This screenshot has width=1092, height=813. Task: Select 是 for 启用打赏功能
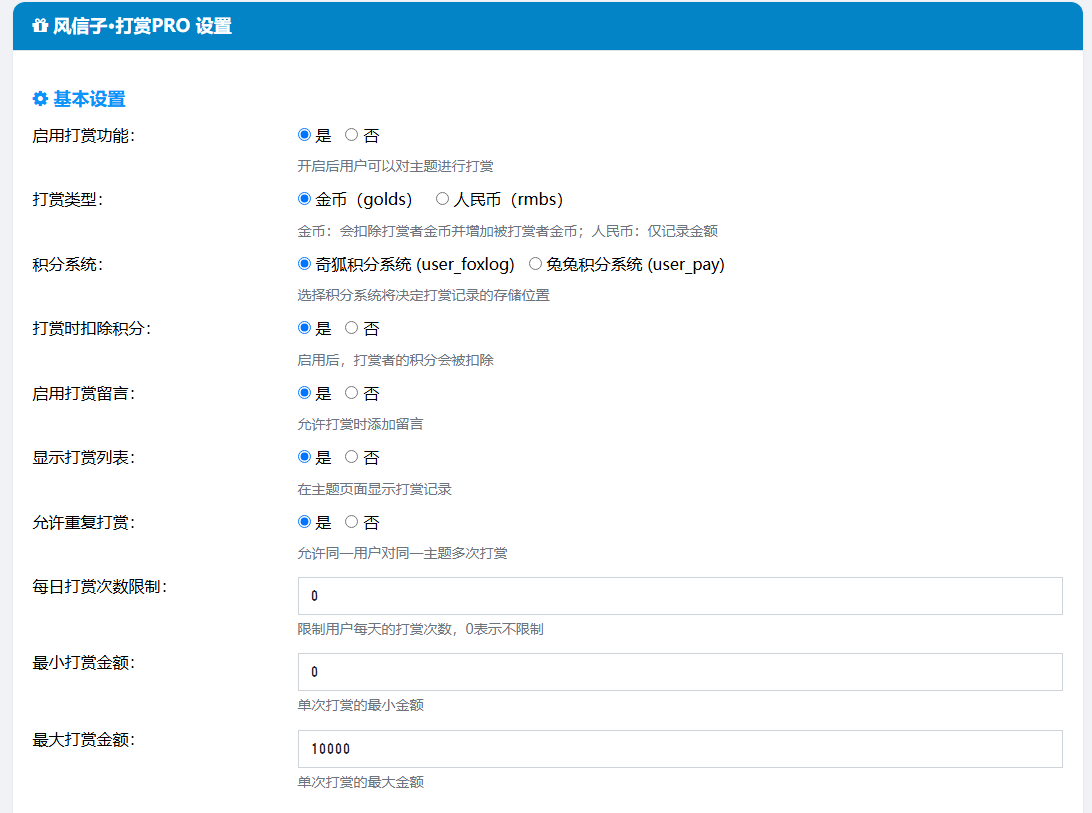point(305,135)
